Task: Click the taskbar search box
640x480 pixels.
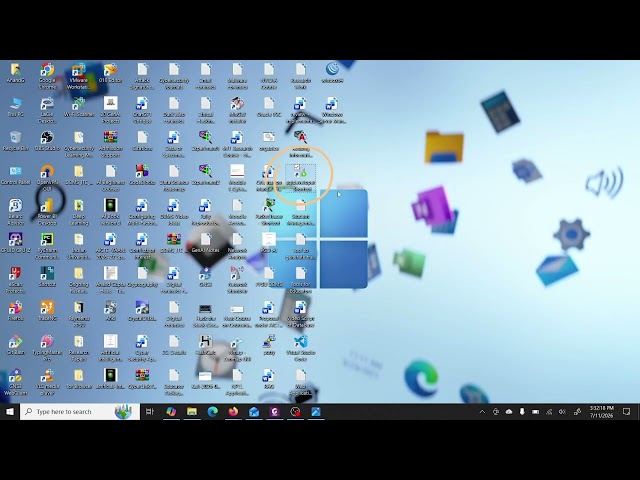Action: (x=80, y=412)
